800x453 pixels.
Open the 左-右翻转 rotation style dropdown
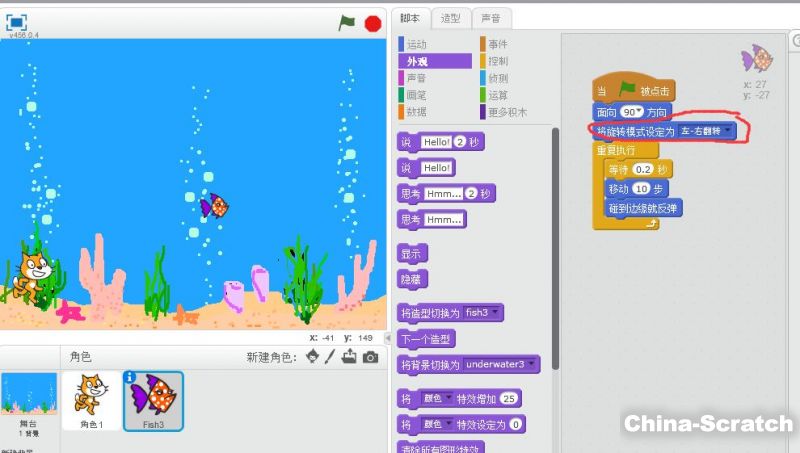point(729,131)
